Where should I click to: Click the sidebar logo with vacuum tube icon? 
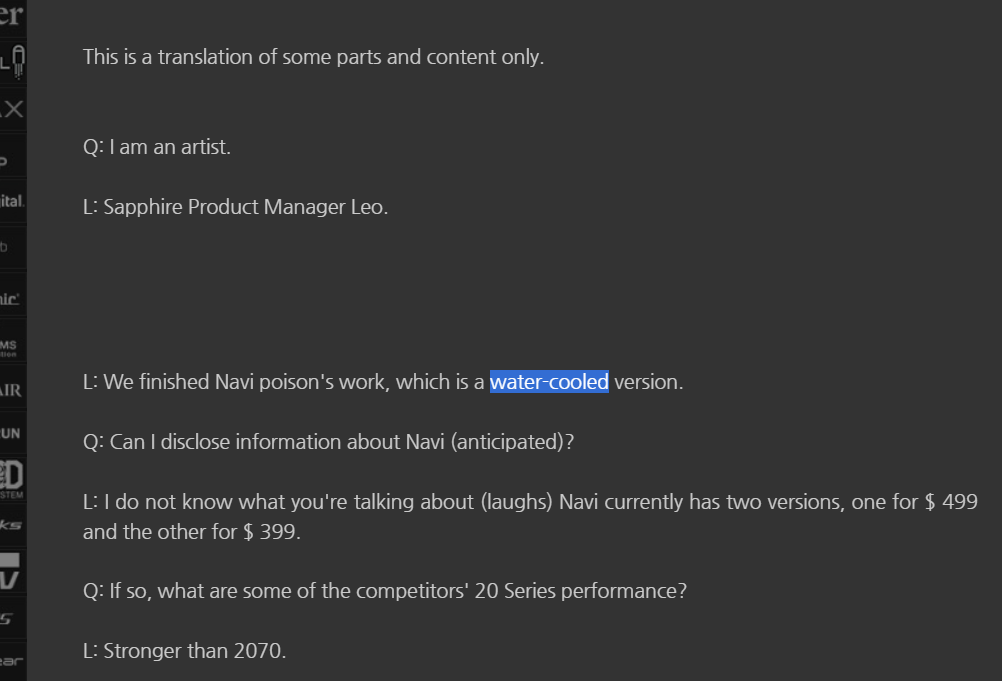(x=12, y=62)
